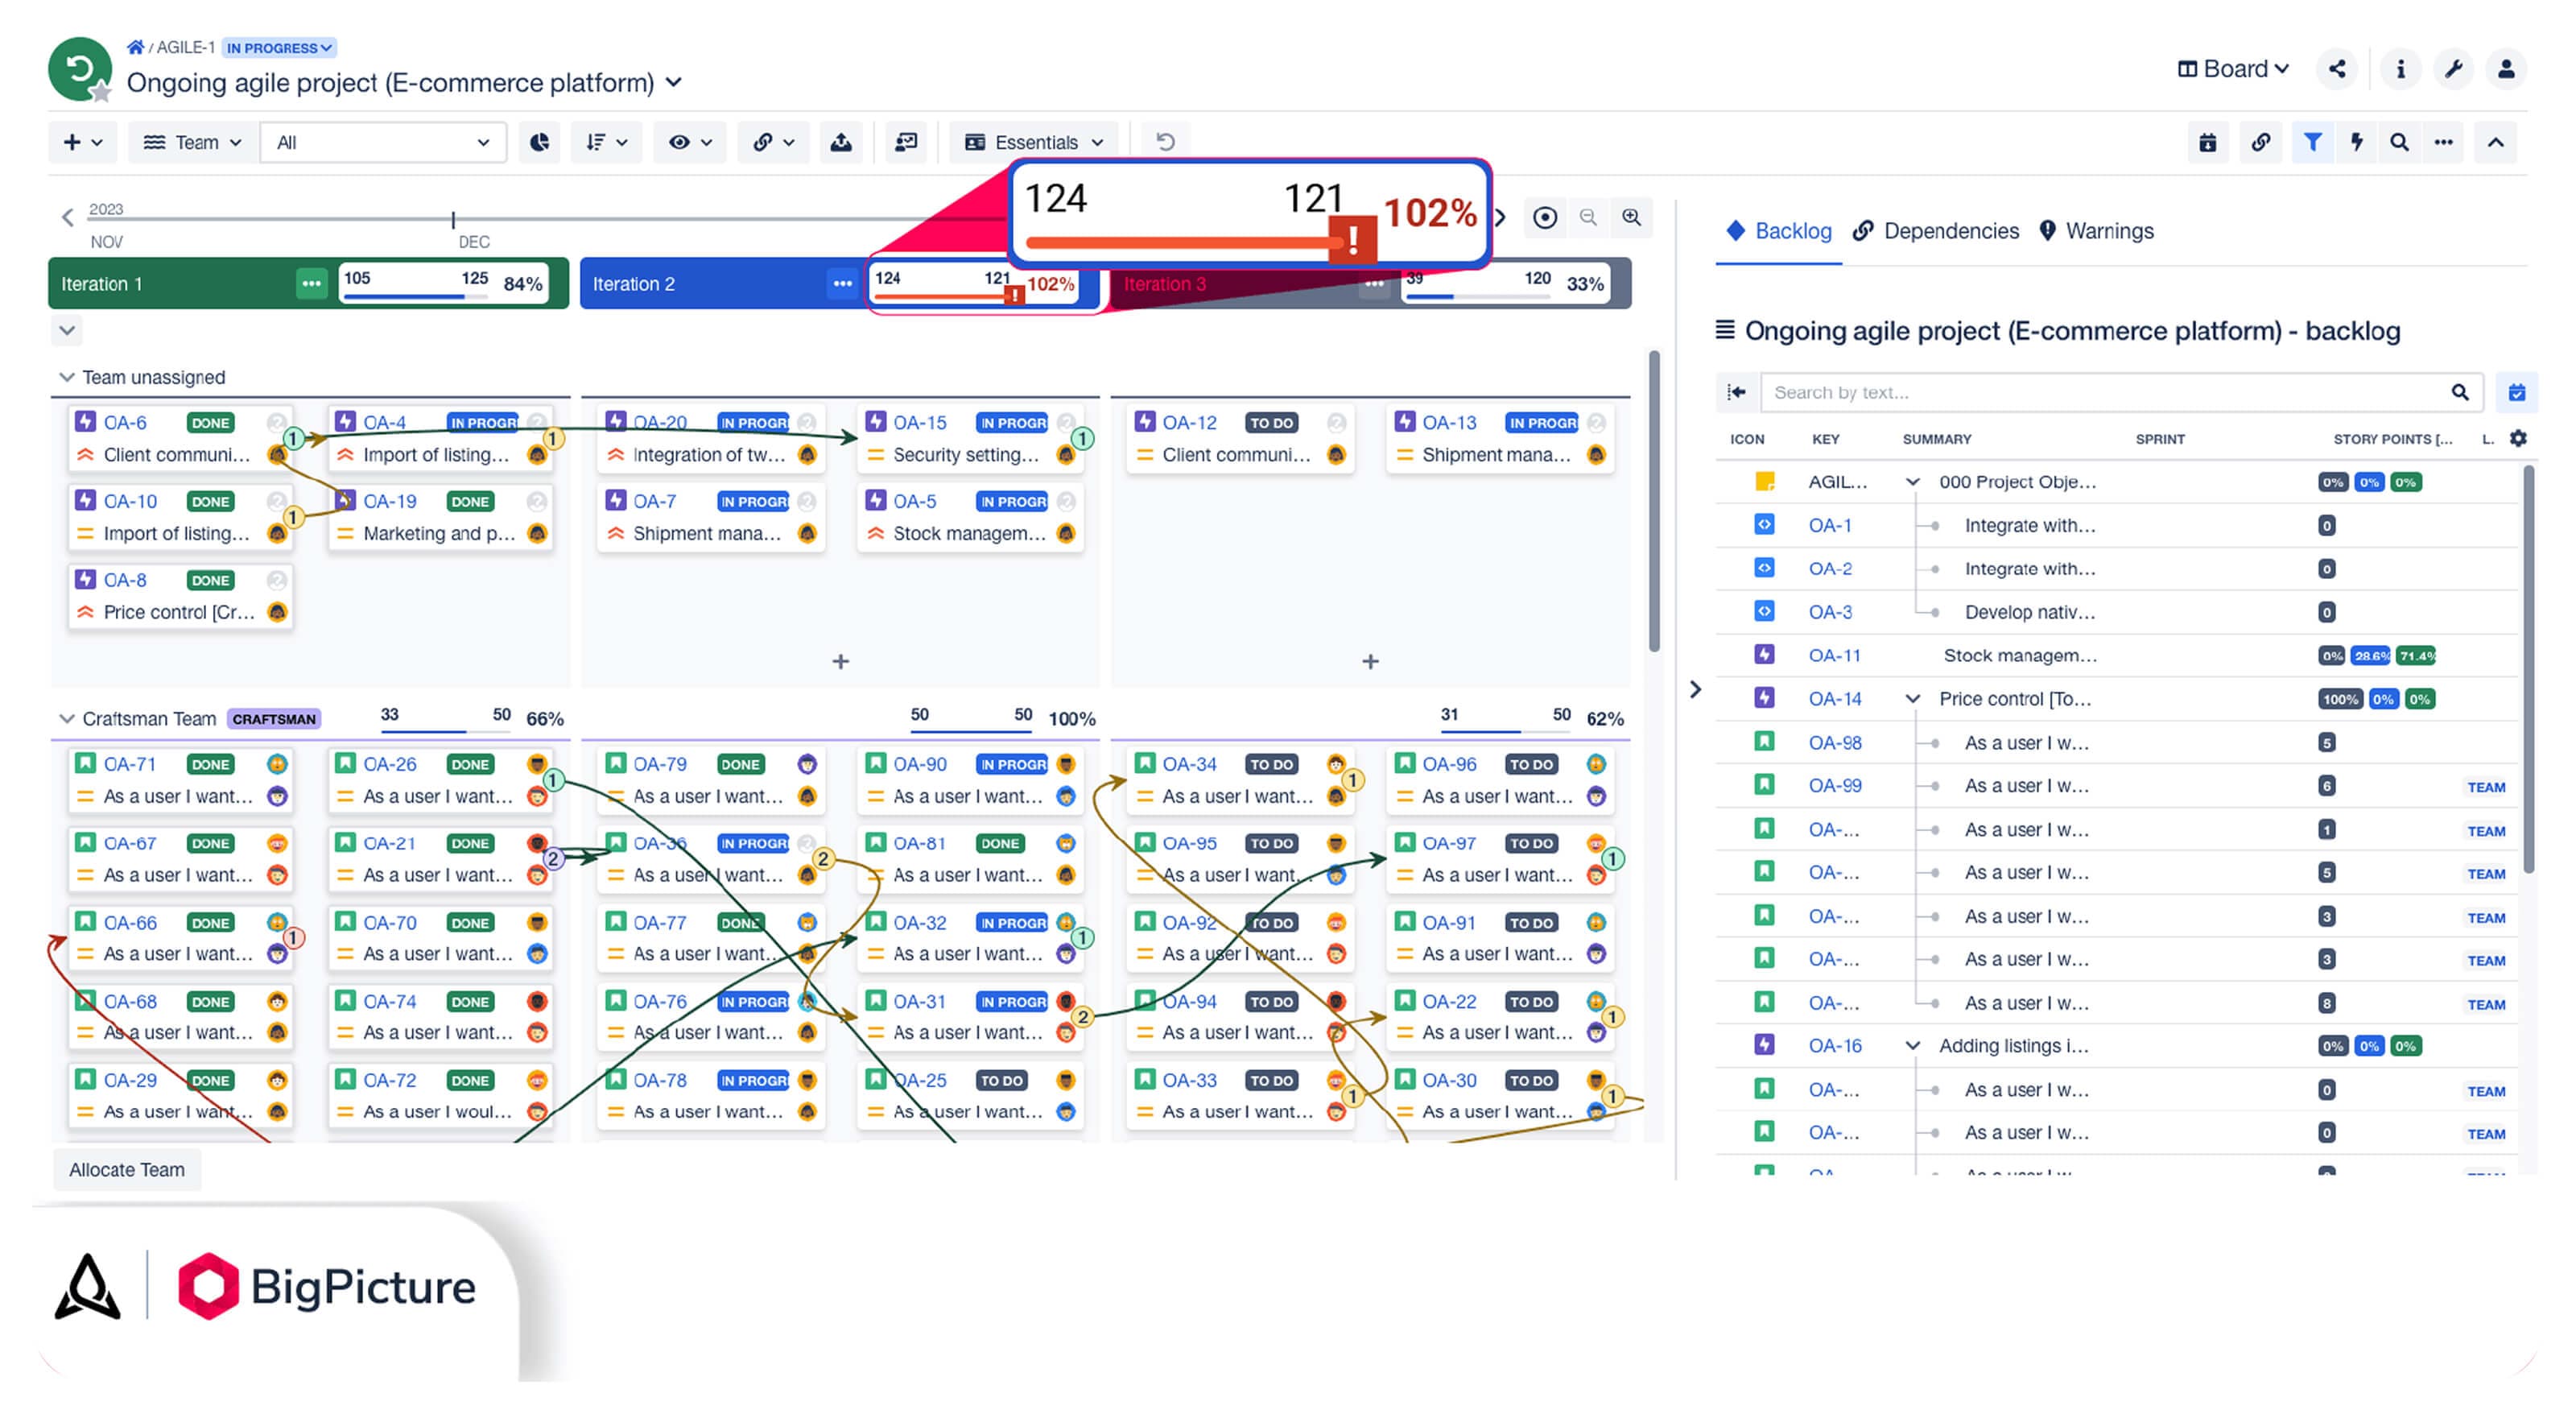Open the dependency link menu

pos(774,142)
